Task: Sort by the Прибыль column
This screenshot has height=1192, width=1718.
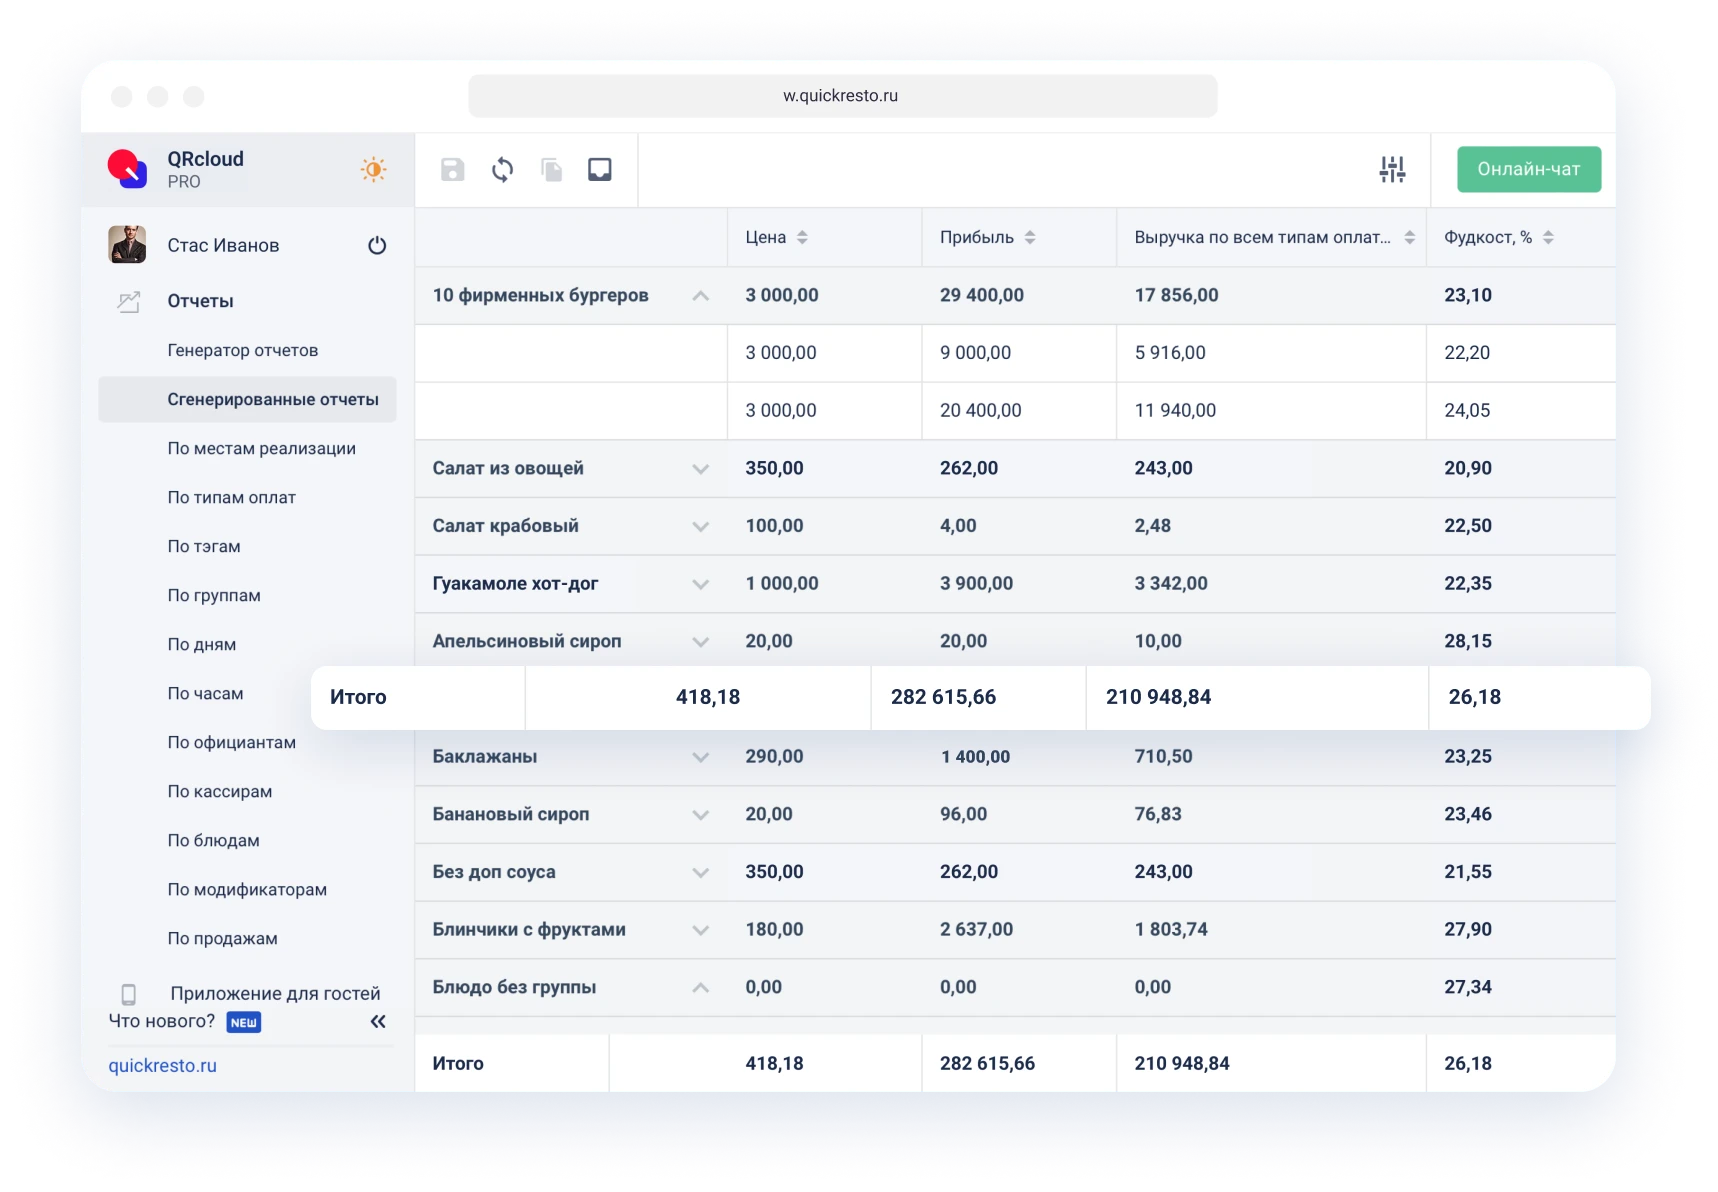Action: pos(1030,238)
